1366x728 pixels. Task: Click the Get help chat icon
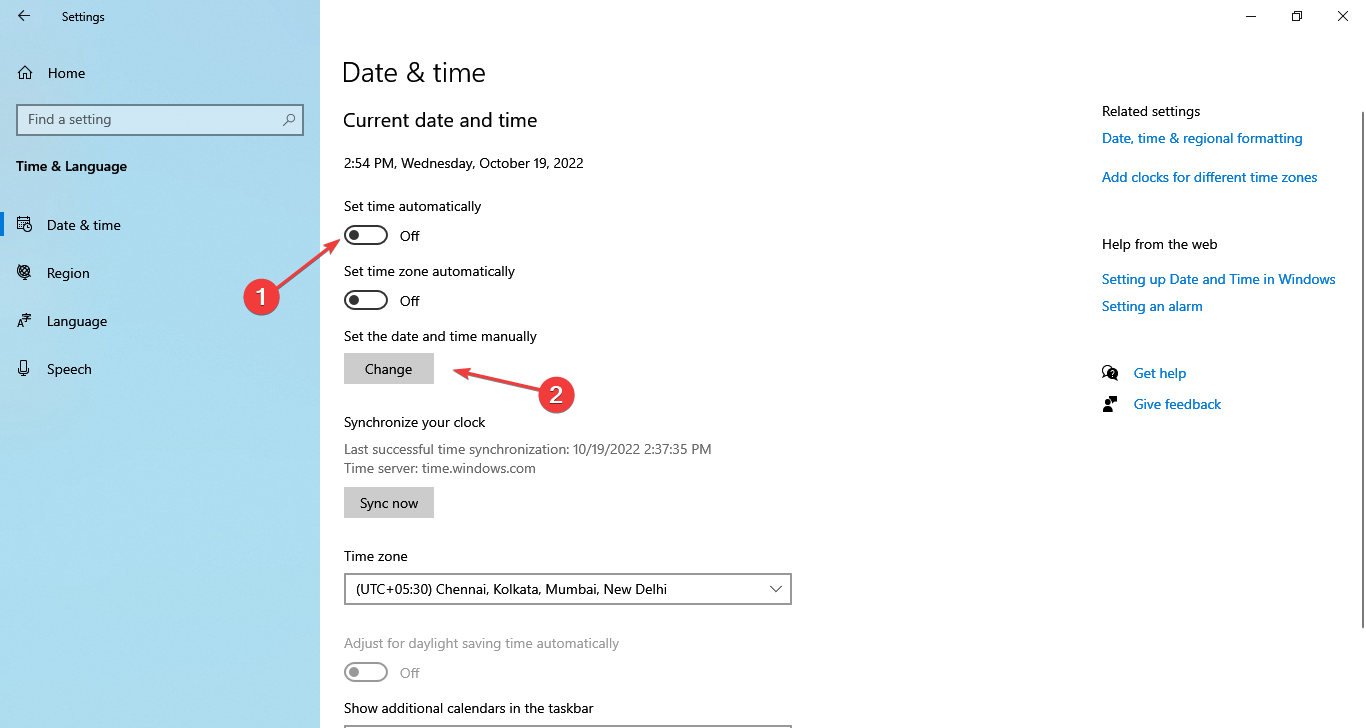pos(1110,373)
